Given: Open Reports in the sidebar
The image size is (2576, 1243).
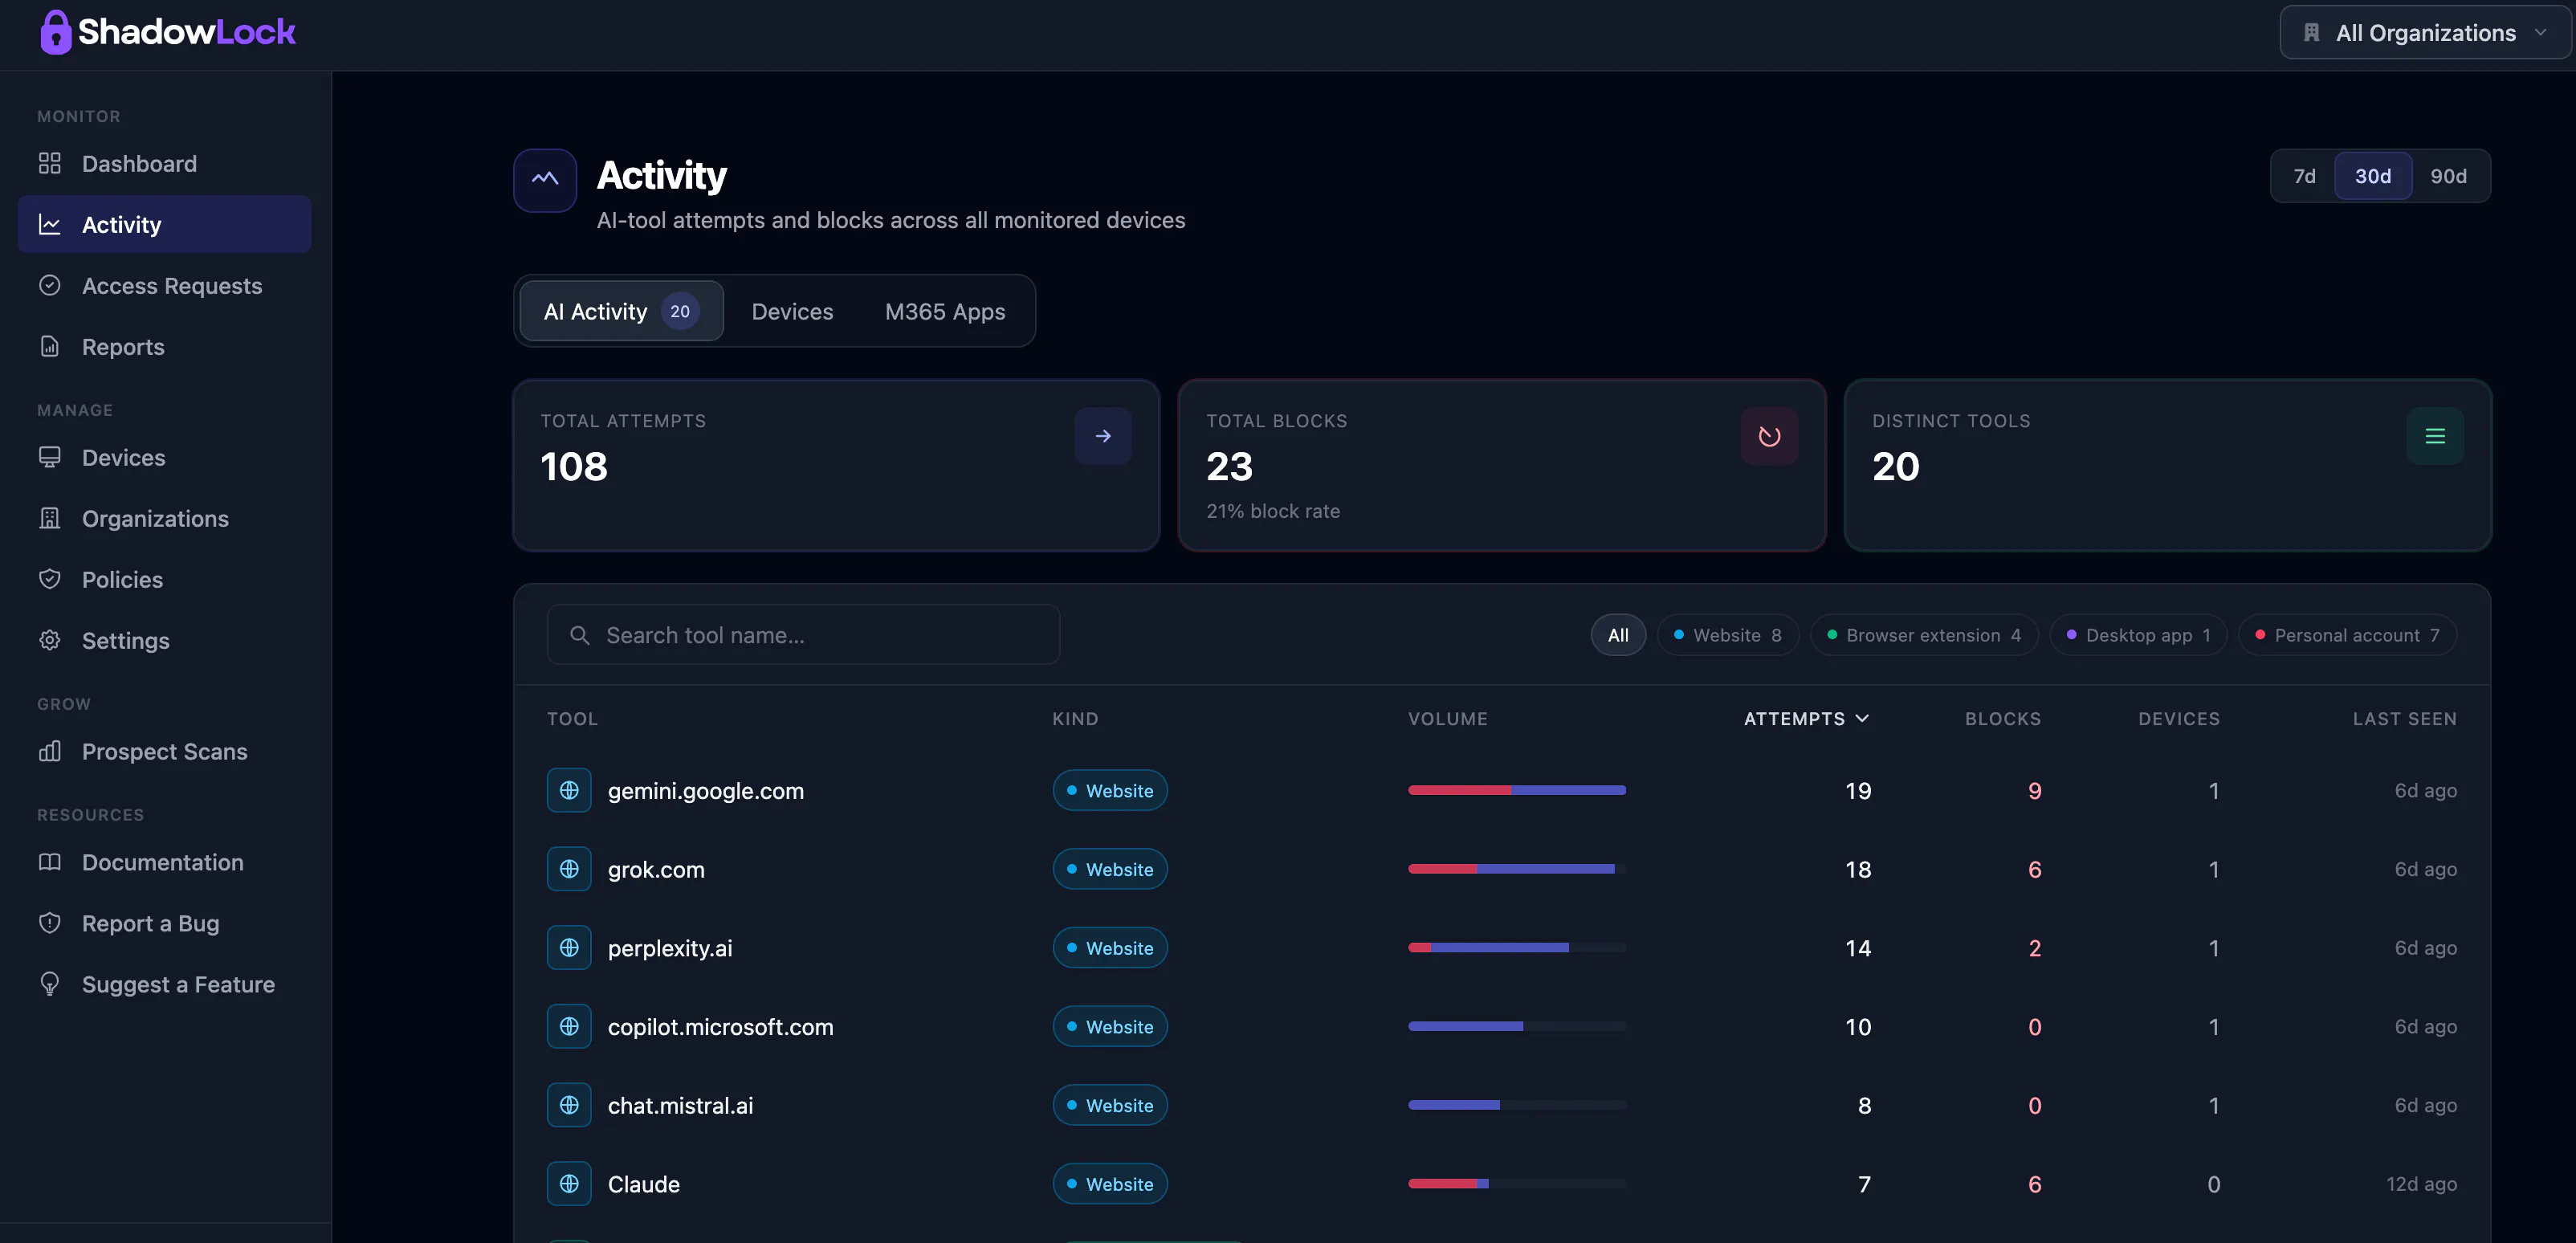Looking at the screenshot, I should tap(165, 346).
